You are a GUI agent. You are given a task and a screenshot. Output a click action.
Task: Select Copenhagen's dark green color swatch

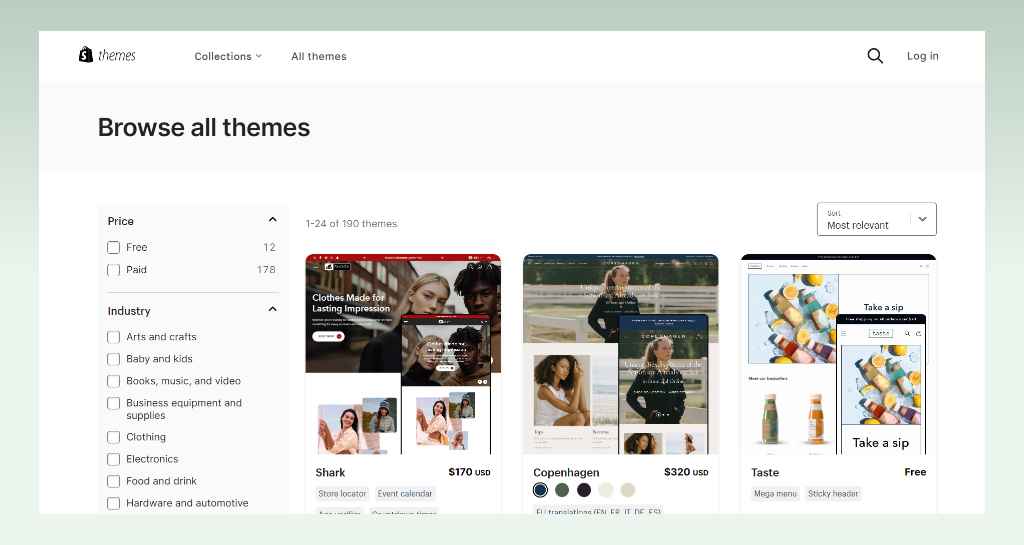click(x=562, y=490)
